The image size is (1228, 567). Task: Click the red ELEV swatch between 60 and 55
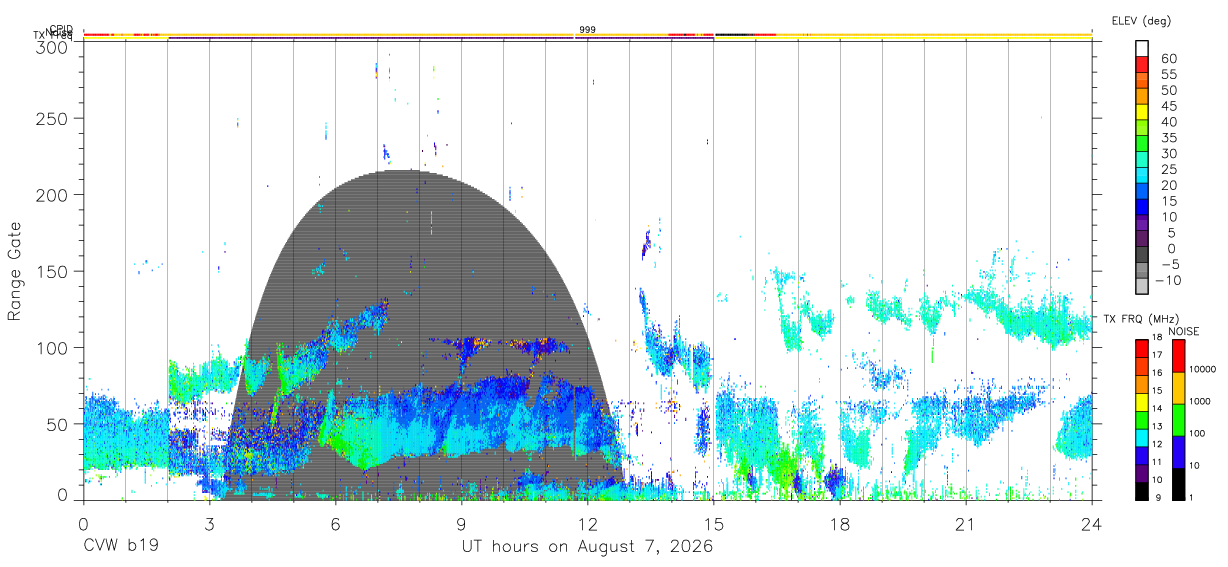point(1141,63)
